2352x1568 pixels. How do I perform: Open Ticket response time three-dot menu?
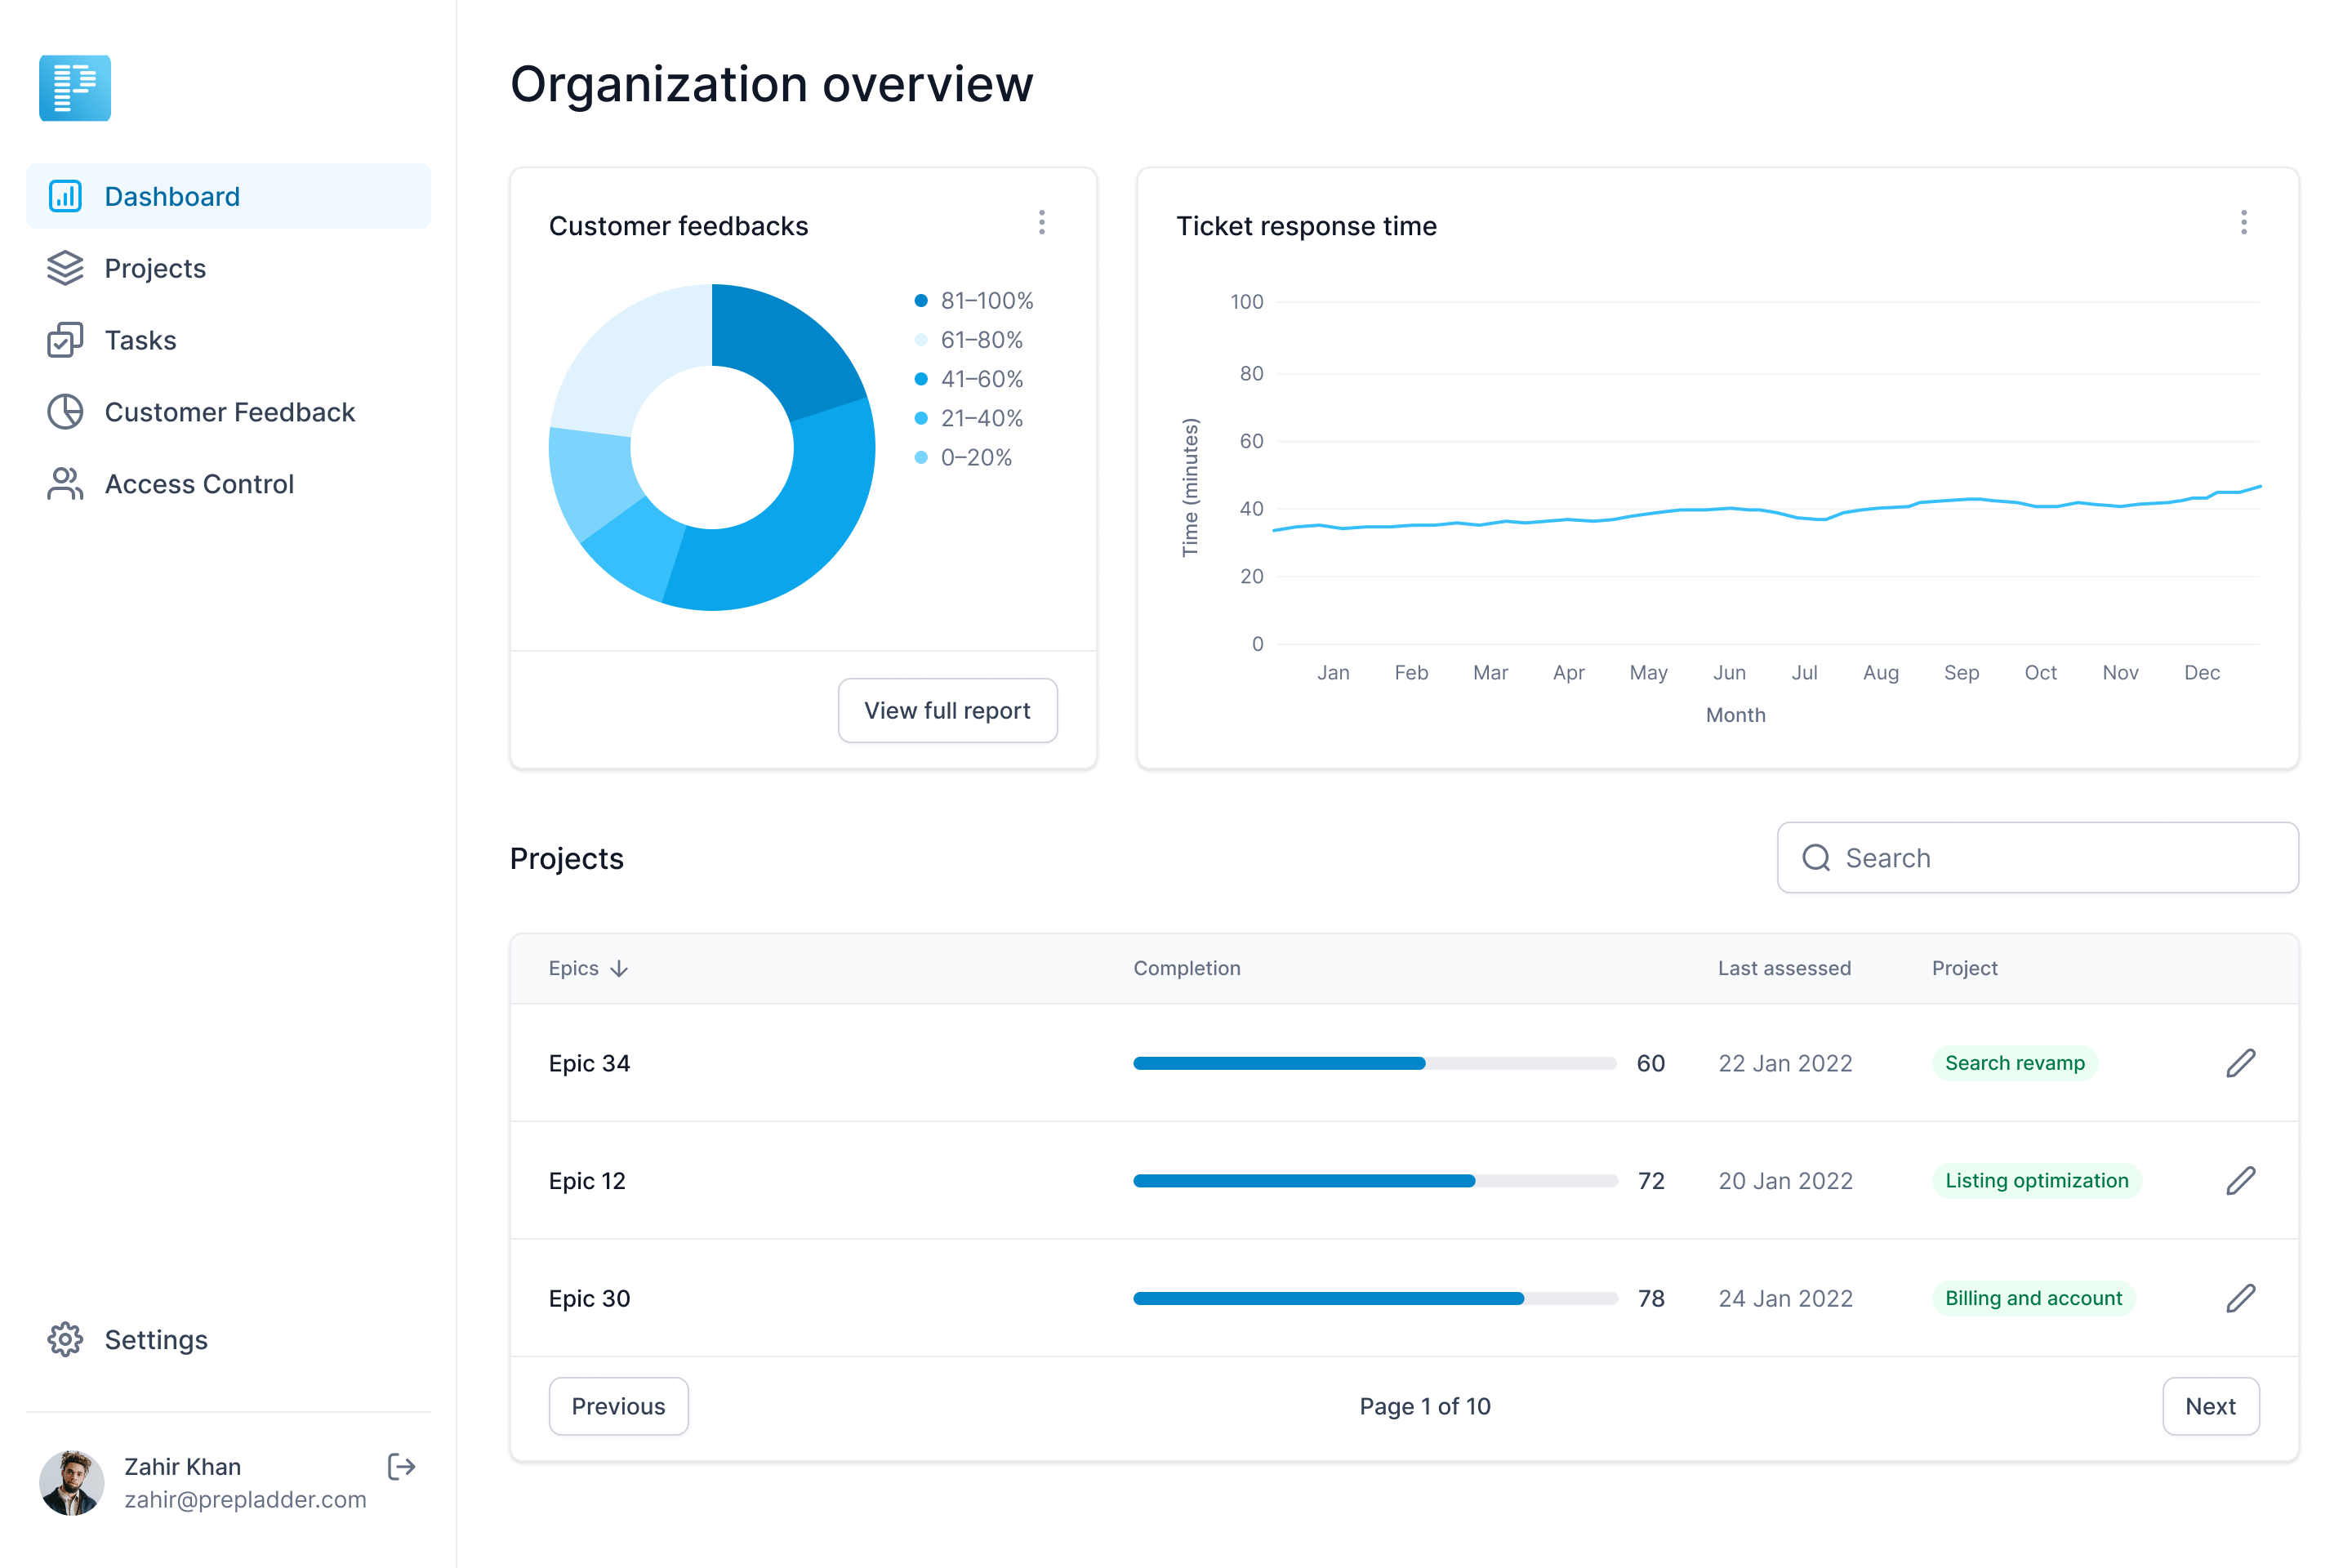[2244, 222]
